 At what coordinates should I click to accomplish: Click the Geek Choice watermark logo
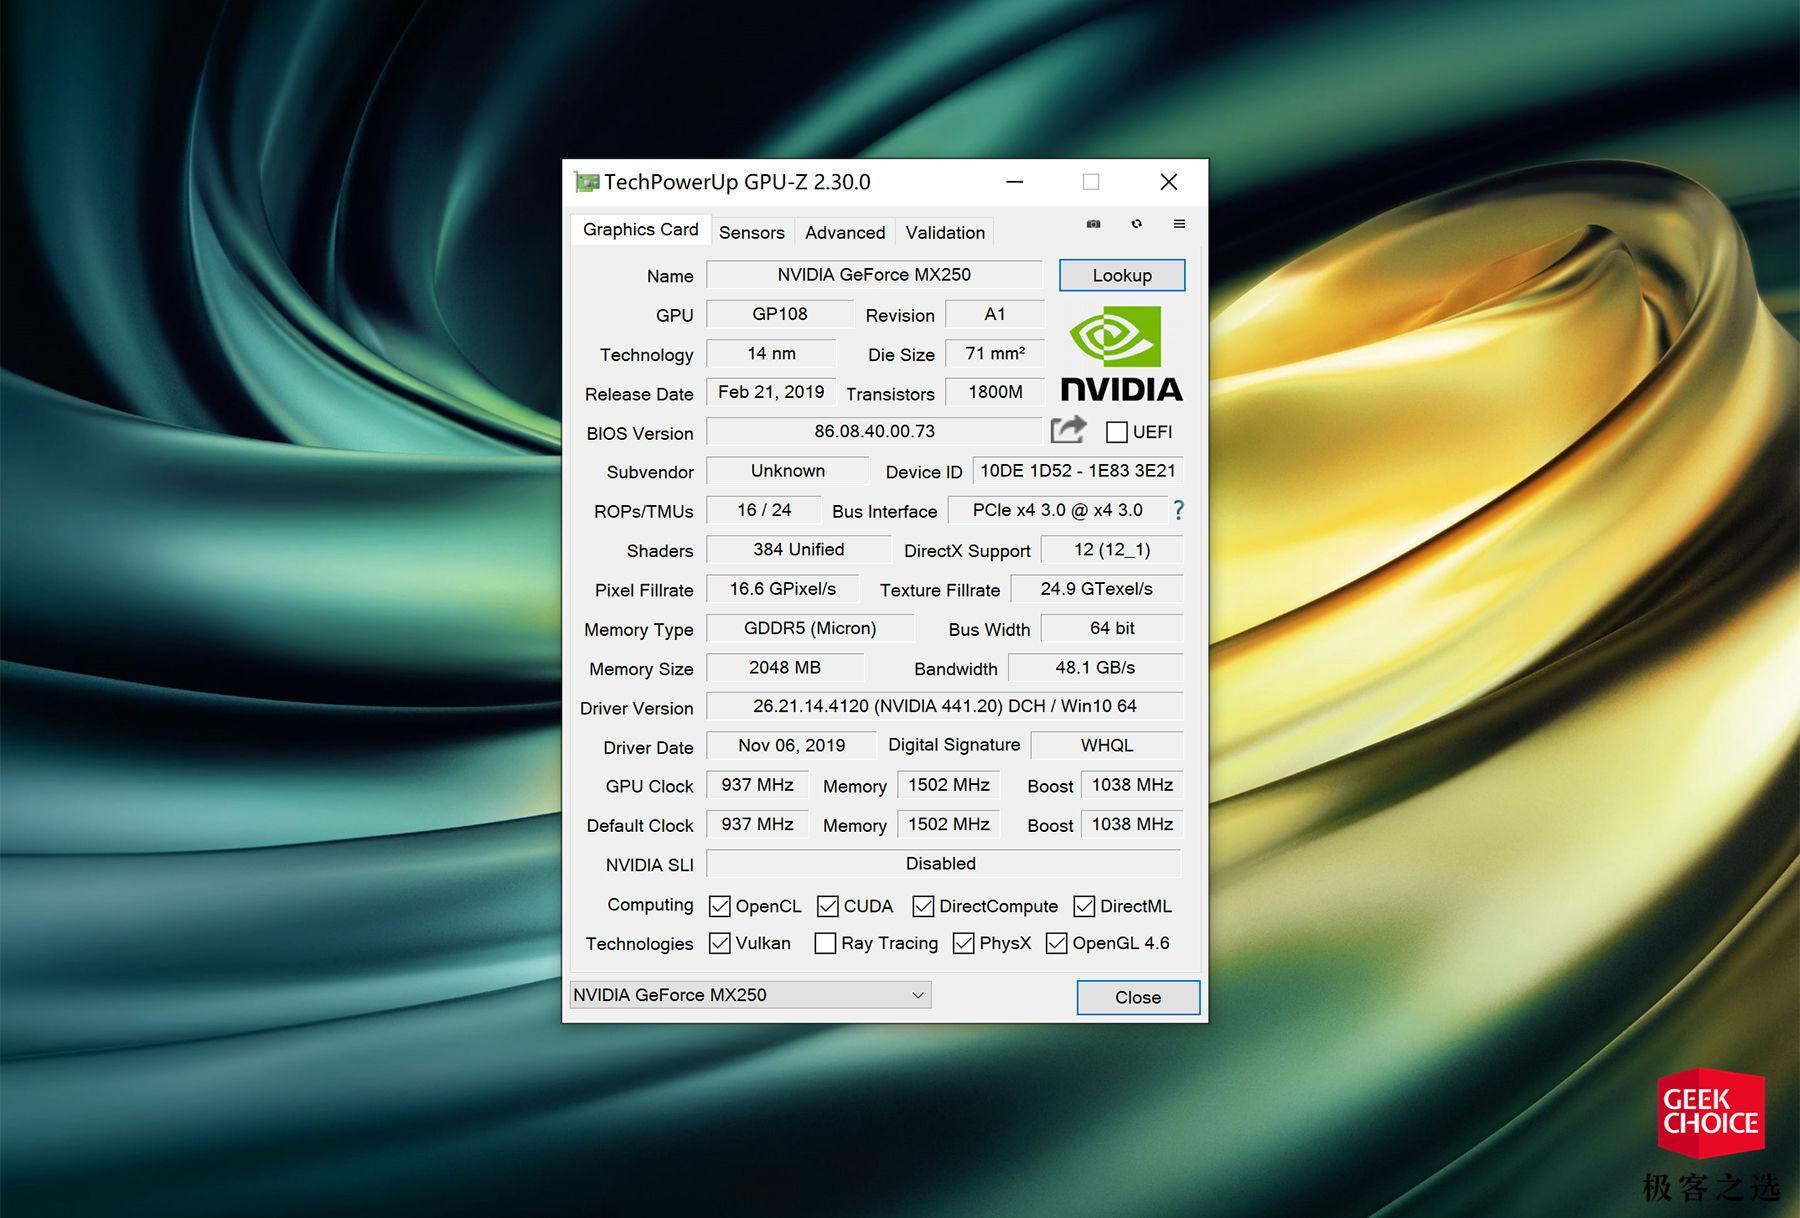click(x=1710, y=1112)
